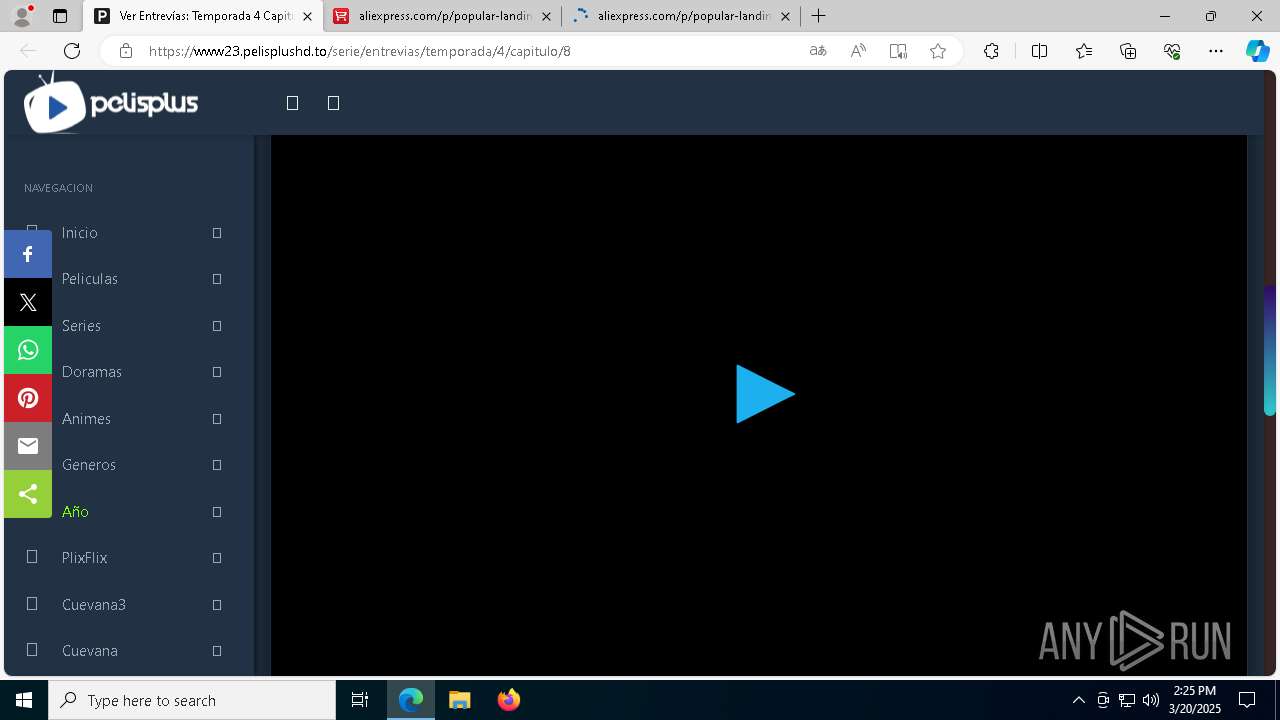
Task: Switch to first aliexpress tab
Action: pyautogui.click(x=443, y=16)
